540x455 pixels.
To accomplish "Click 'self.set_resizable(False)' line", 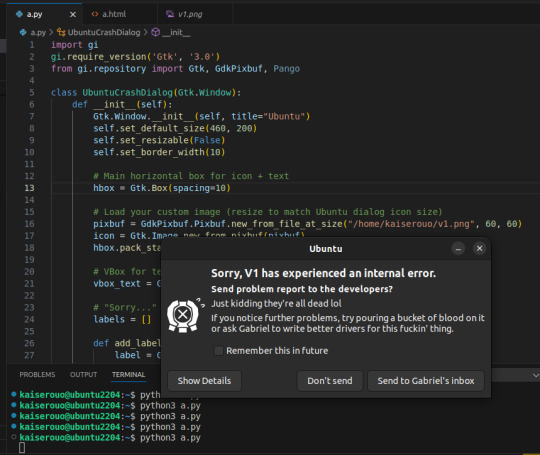I will tap(159, 140).
